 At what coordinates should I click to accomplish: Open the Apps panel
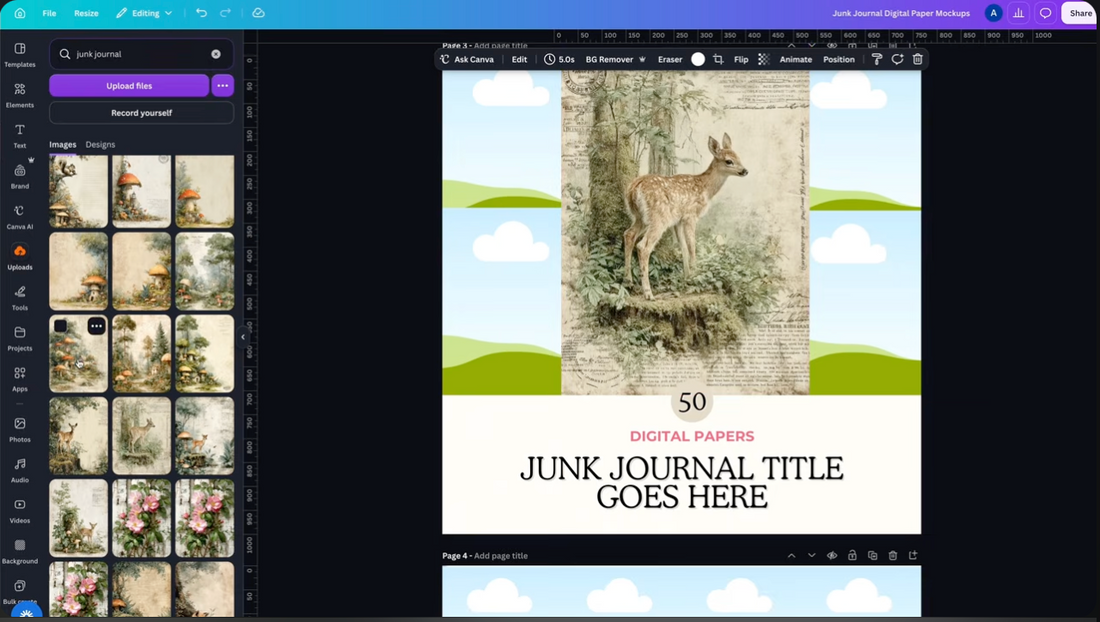[x=20, y=379]
